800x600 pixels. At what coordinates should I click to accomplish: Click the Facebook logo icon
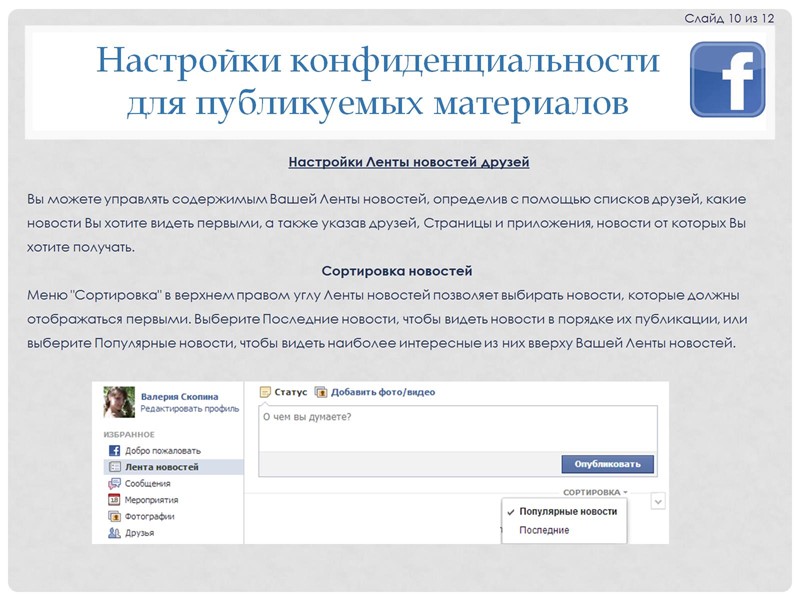pyautogui.click(x=728, y=80)
